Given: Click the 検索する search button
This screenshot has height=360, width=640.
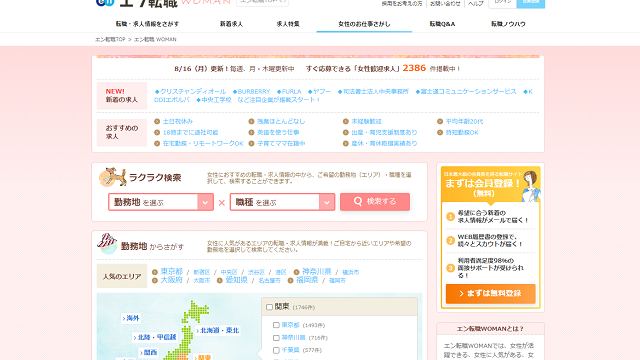Looking at the screenshot, I should (x=375, y=202).
